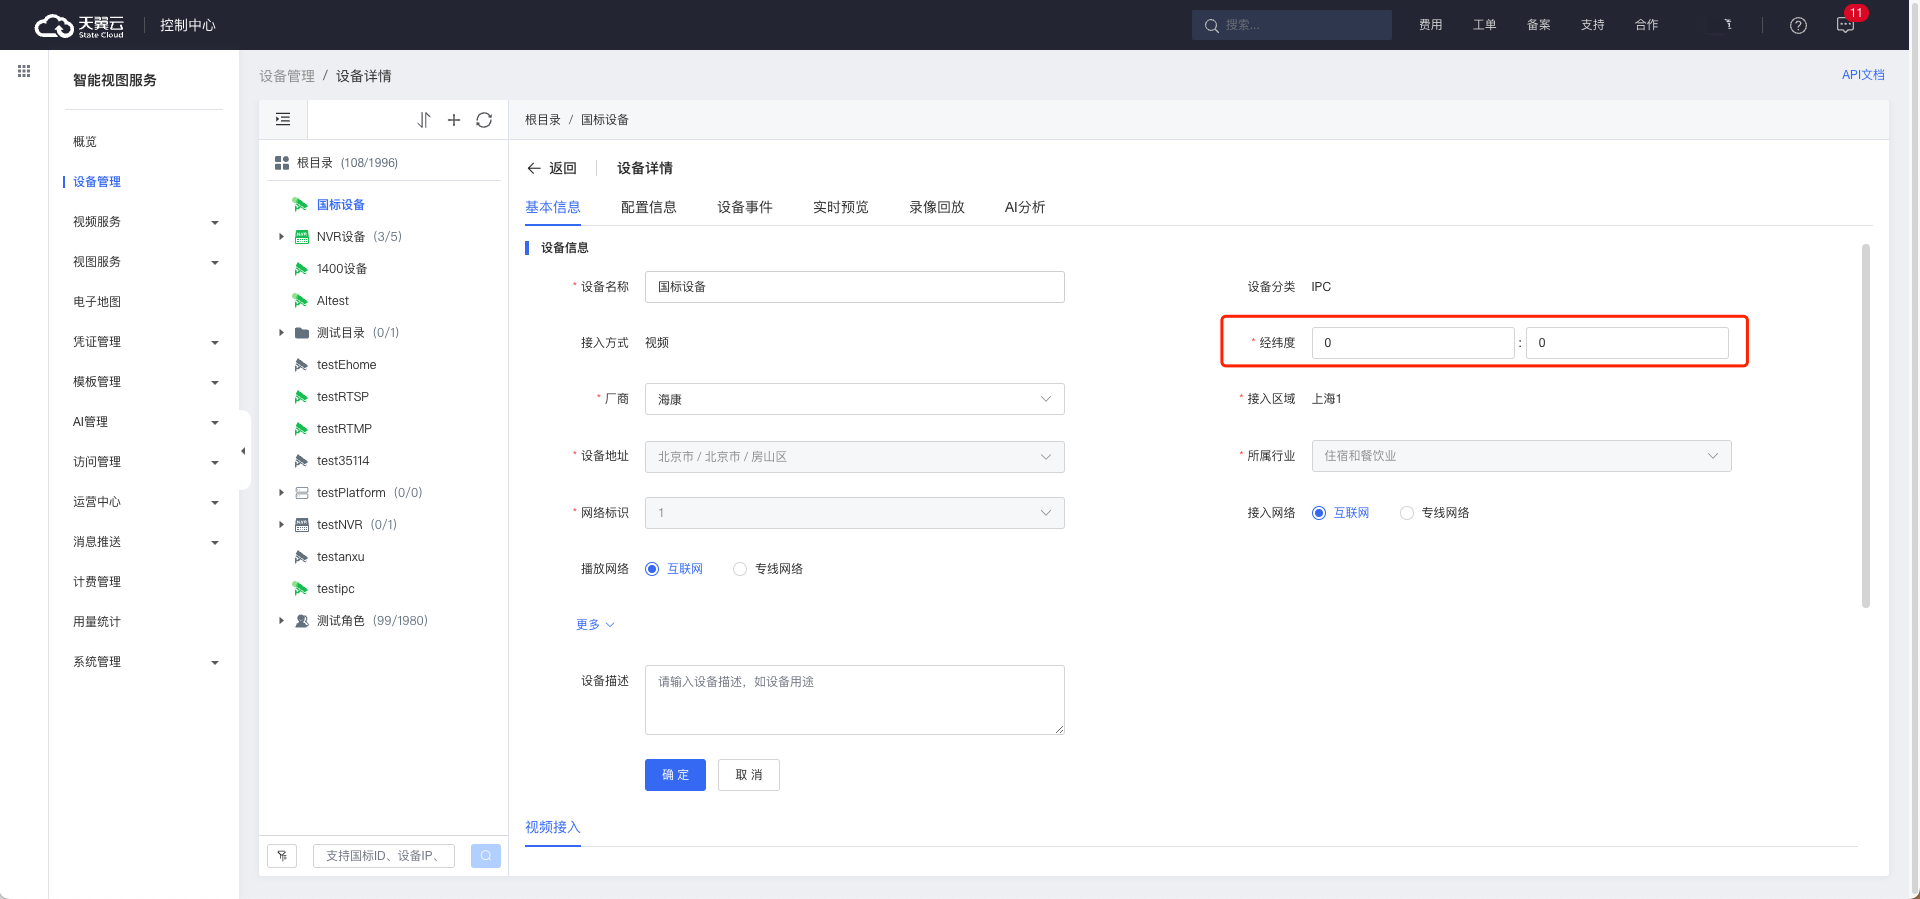Click the filter icon at the bottom of the tree
This screenshot has height=899, width=1920.
[282, 856]
